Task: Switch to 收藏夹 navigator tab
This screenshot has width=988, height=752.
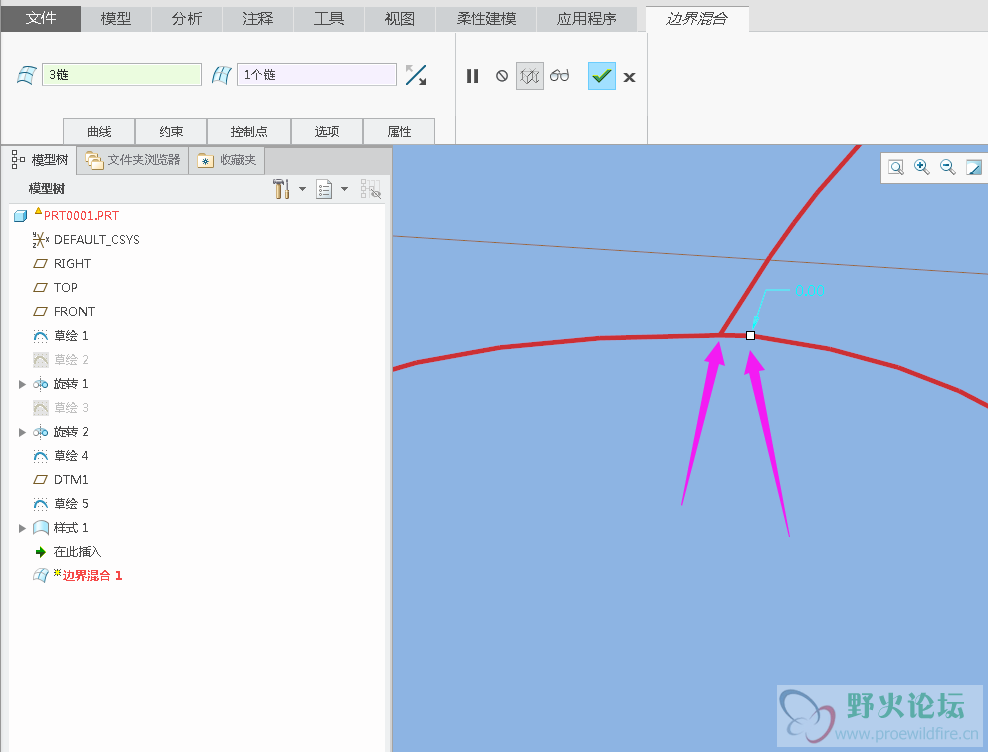Action: 227,160
